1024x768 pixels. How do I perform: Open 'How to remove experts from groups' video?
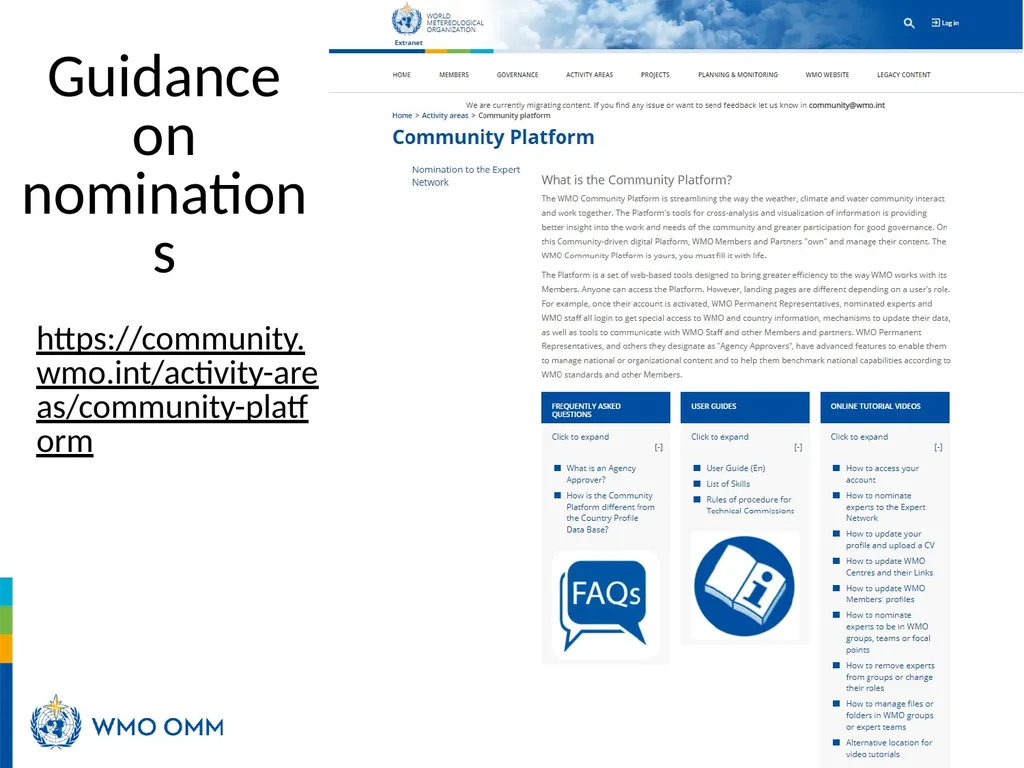[890, 677]
